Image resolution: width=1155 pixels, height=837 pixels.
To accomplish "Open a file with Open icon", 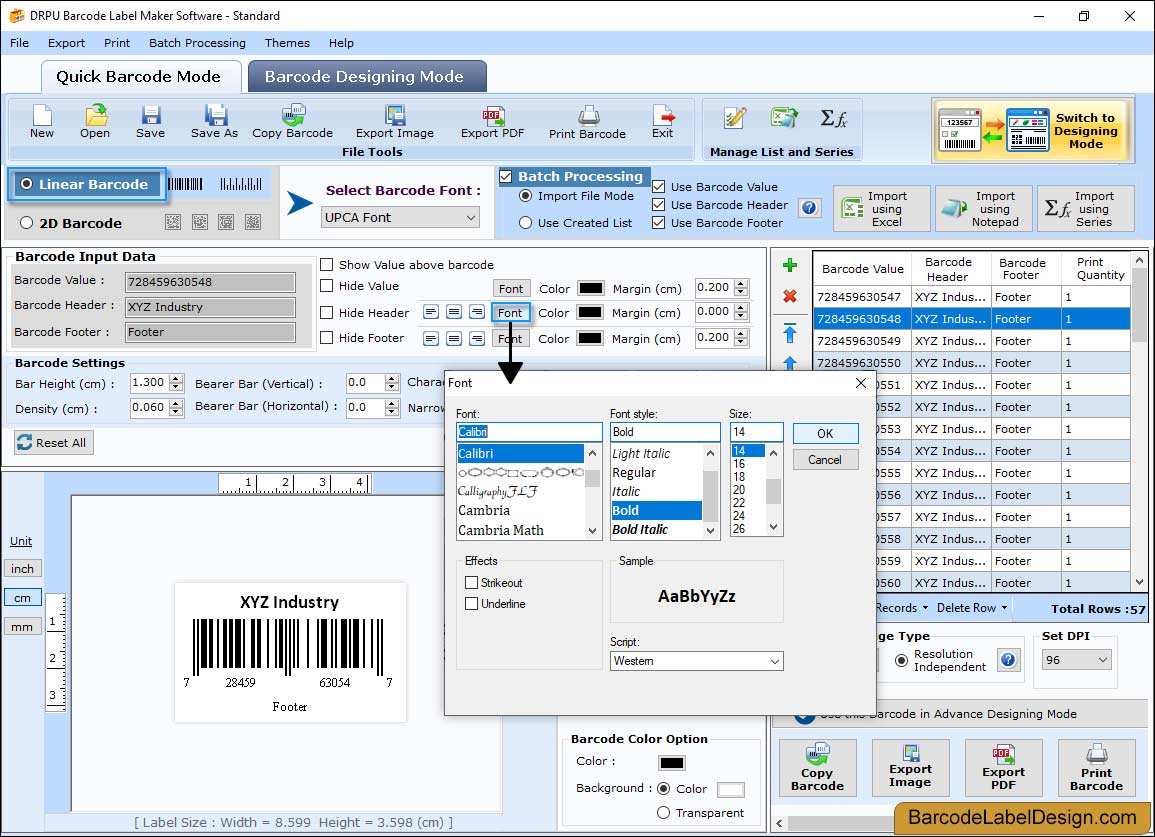I will (95, 122).
